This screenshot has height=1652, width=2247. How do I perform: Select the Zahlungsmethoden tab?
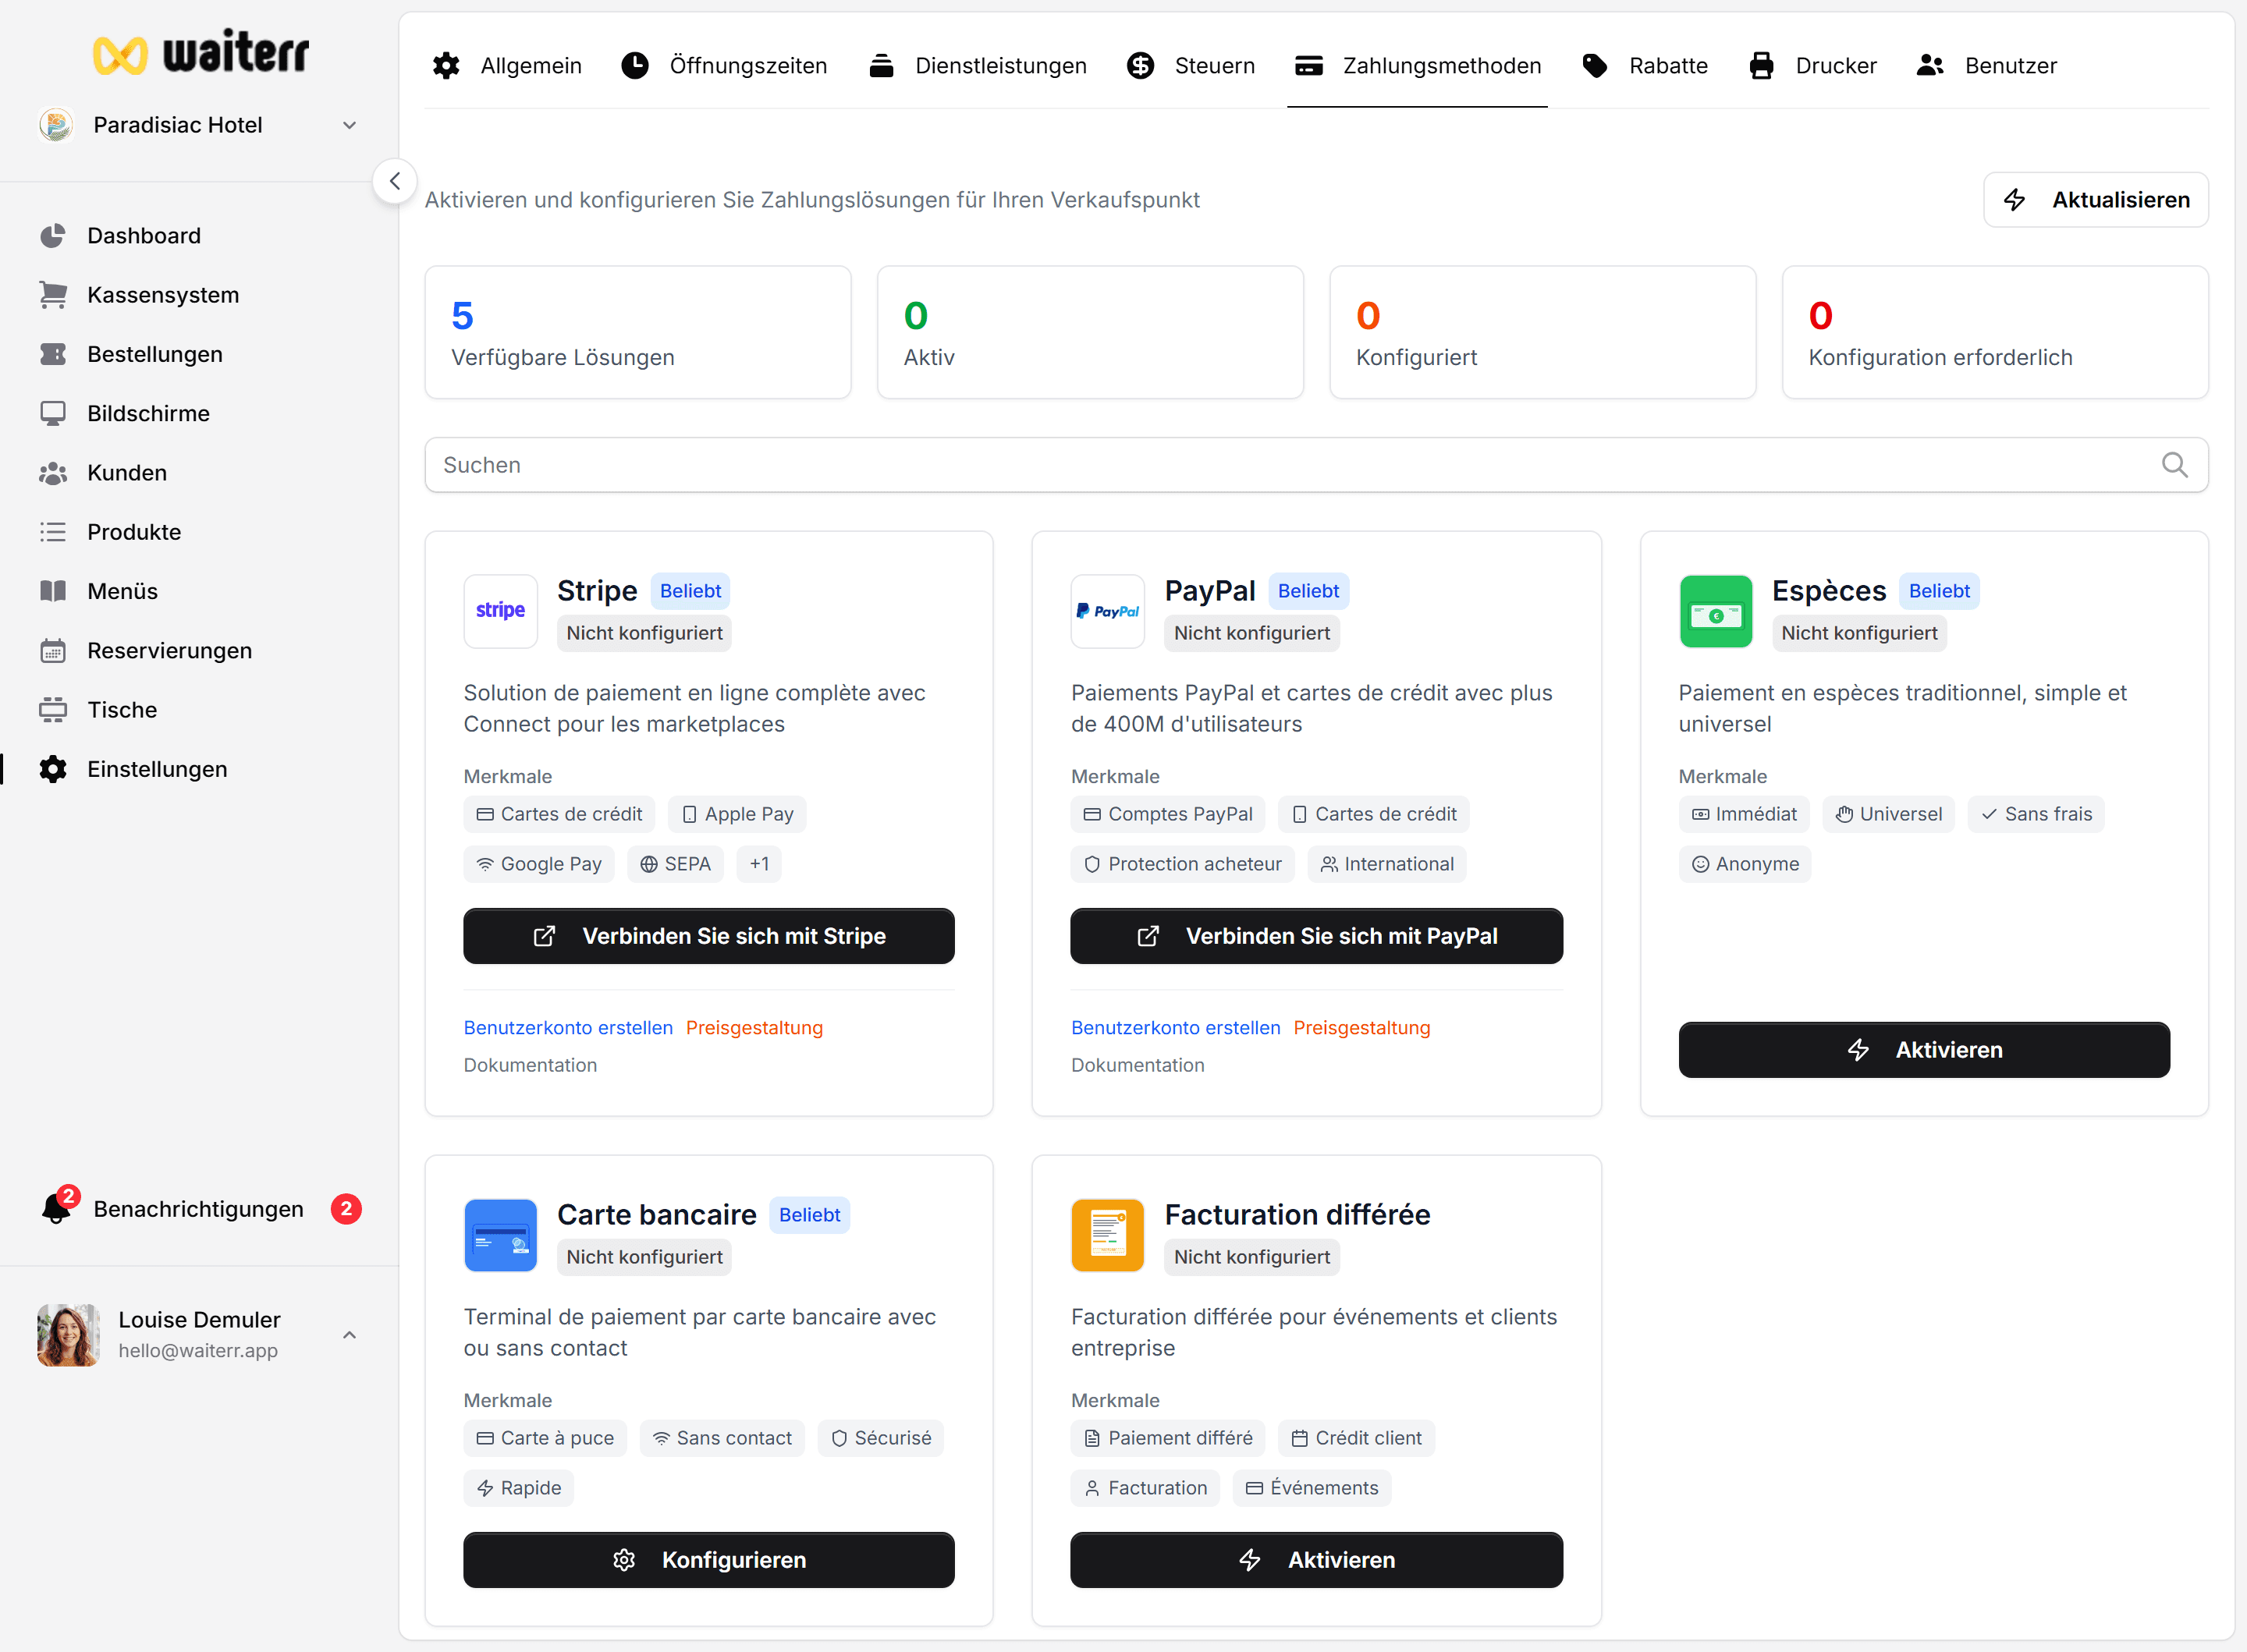click(x=1418, y=66)
